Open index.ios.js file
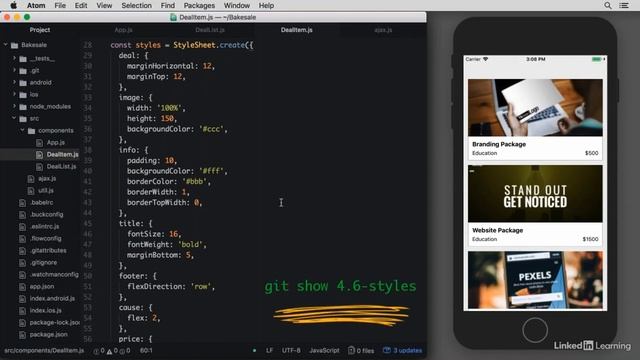The image size is (640, 360). tap(45, 311)
